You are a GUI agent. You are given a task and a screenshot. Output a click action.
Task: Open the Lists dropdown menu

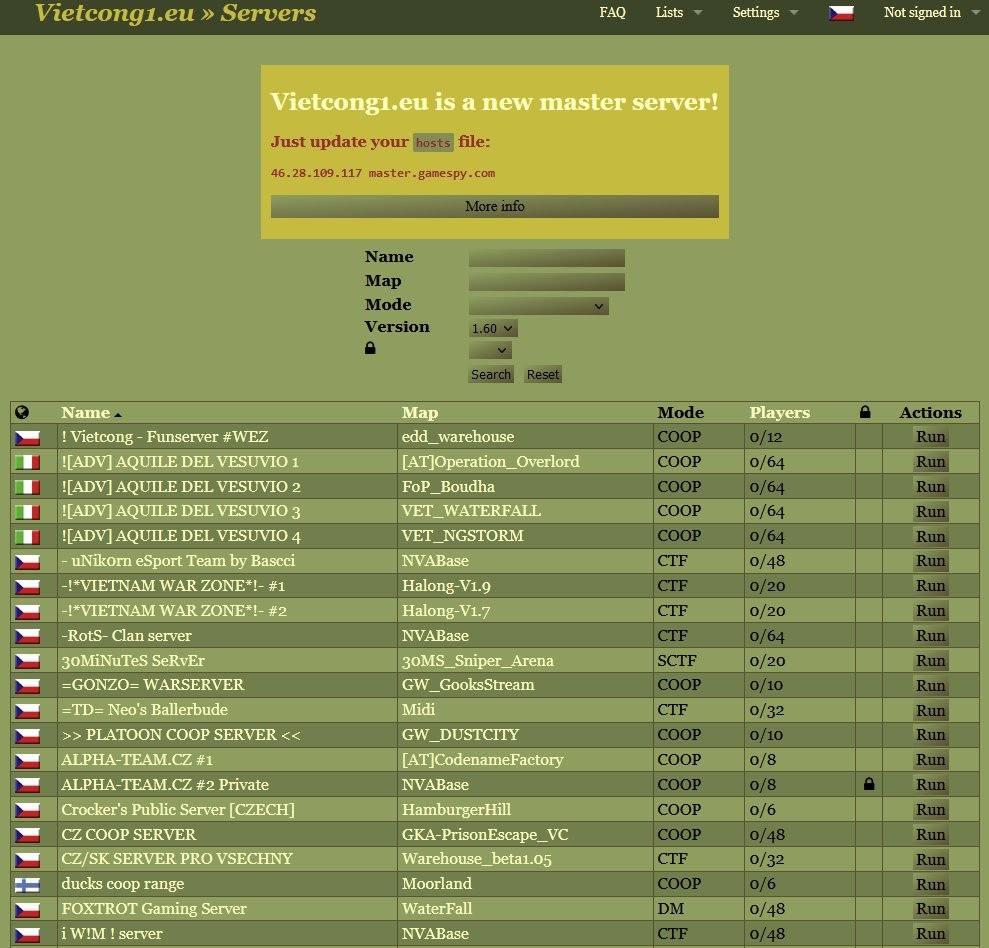point(678,13)
